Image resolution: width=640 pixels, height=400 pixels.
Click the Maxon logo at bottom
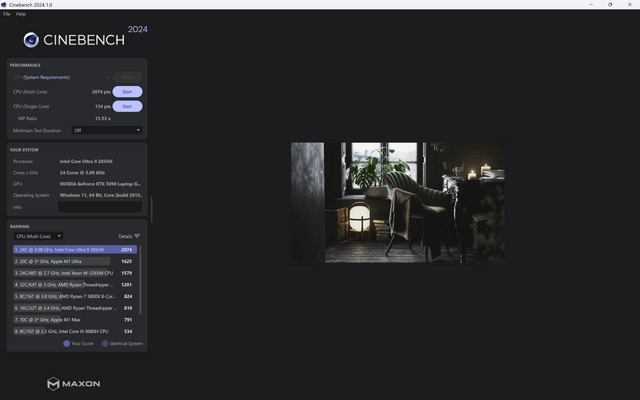pos(73,384)
